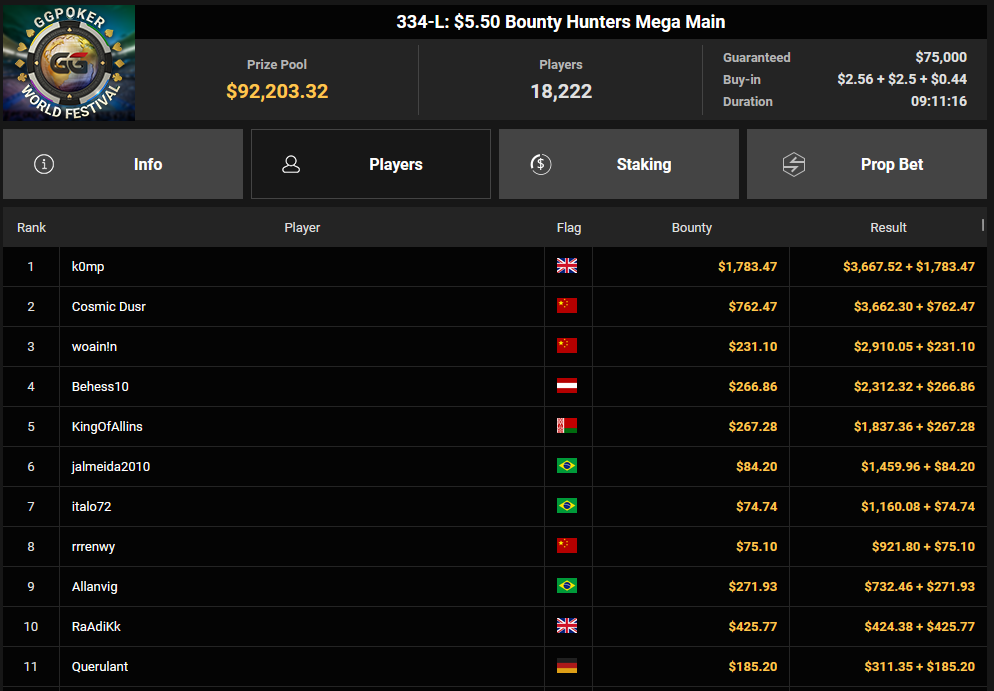This screenshot has height=691, width=994.
Task: Click woain!n's bounty $231.10
Action: [752, 346]
